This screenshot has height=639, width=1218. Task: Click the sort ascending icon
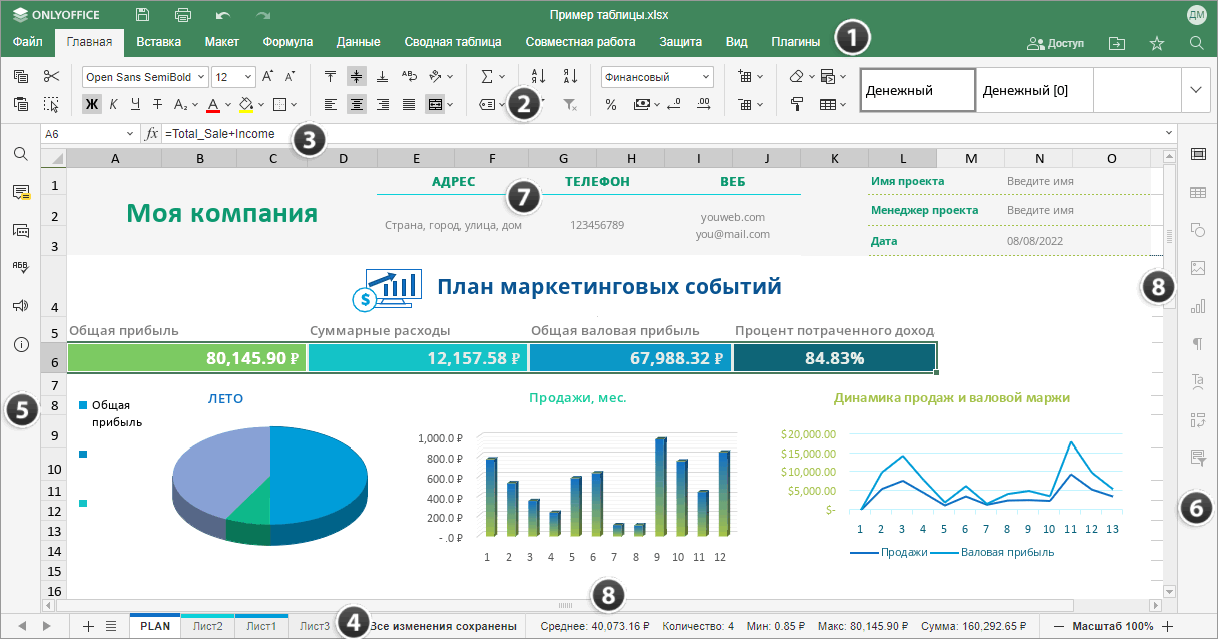538,76
